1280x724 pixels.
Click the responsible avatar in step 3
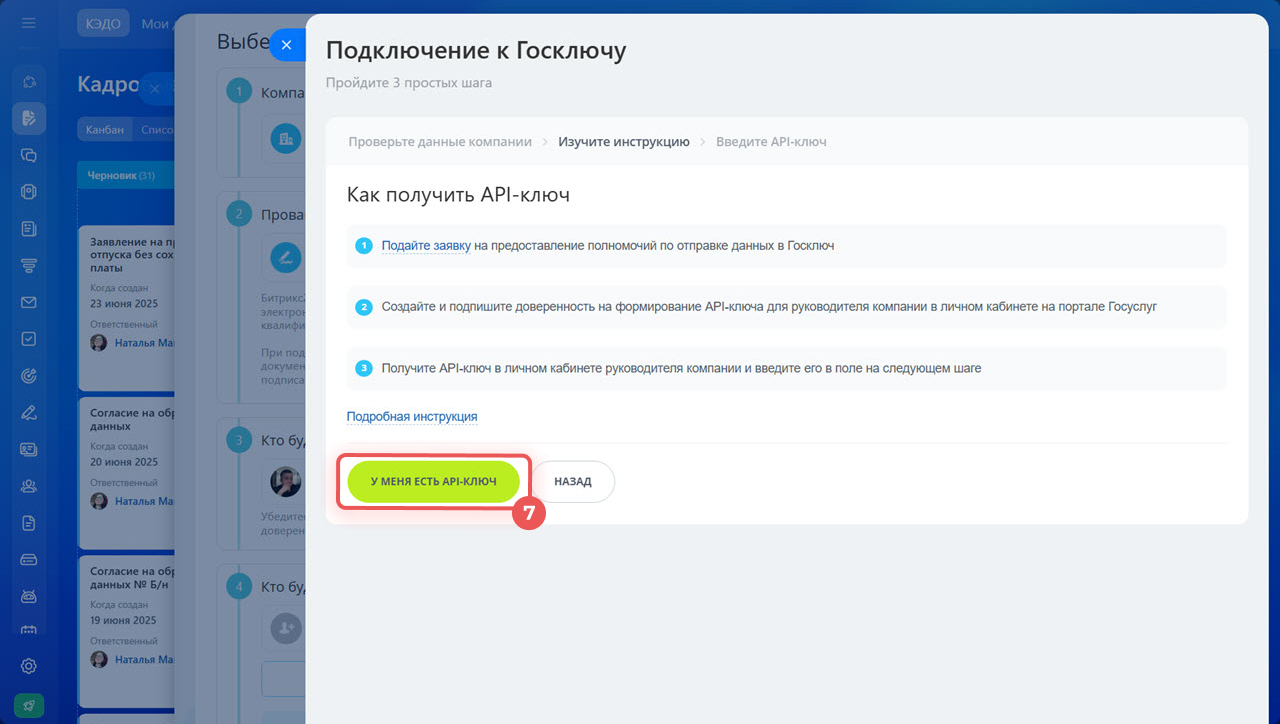tap(286, 482)
